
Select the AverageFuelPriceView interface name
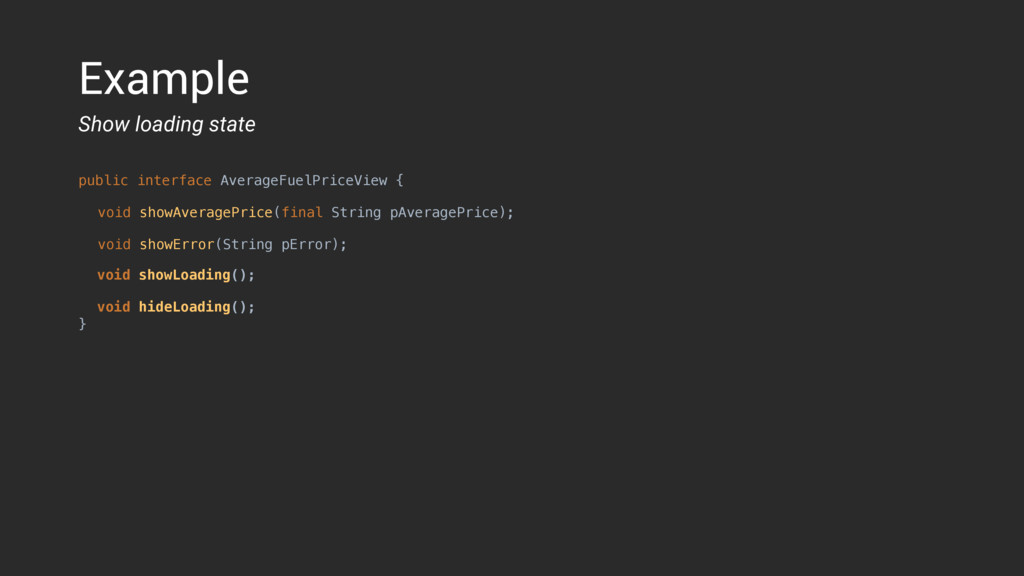(304, 180)
